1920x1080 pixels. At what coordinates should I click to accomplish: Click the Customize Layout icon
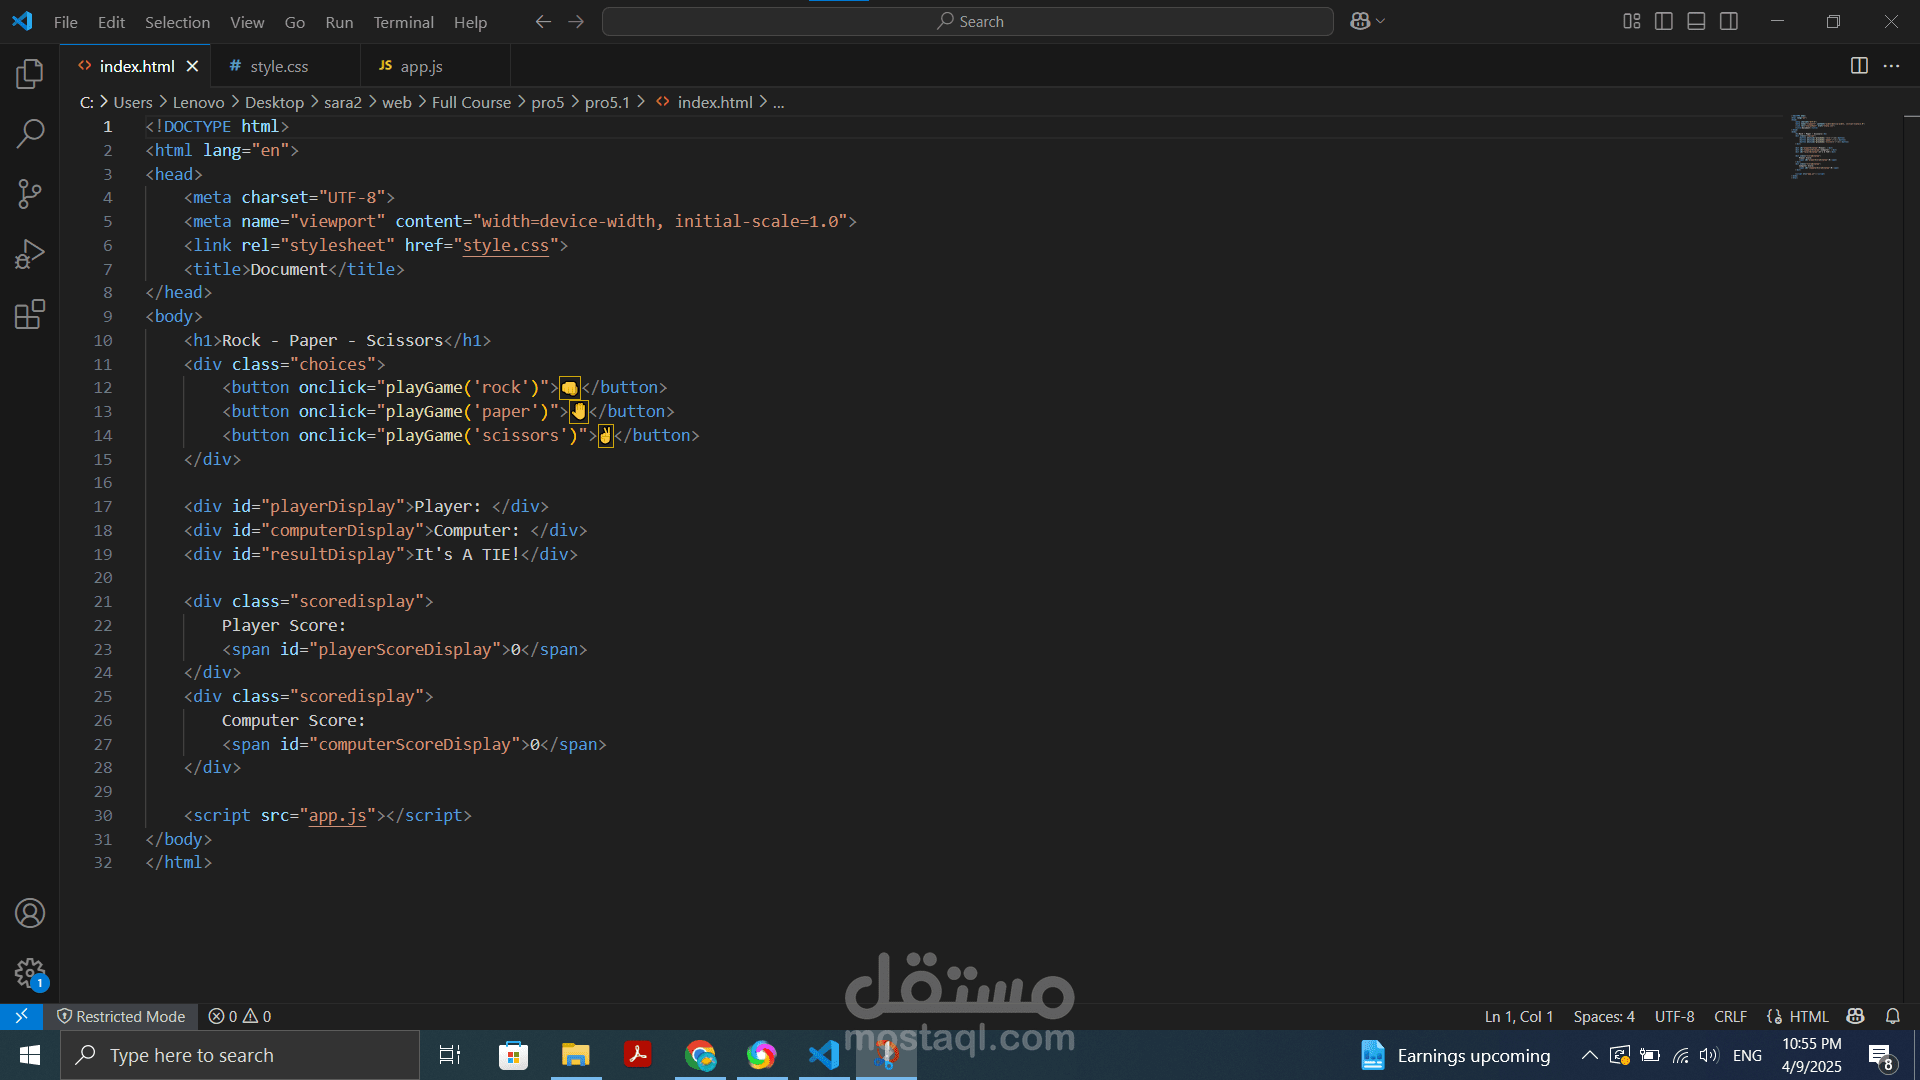pyautogui.click(x=1632, y=21)
